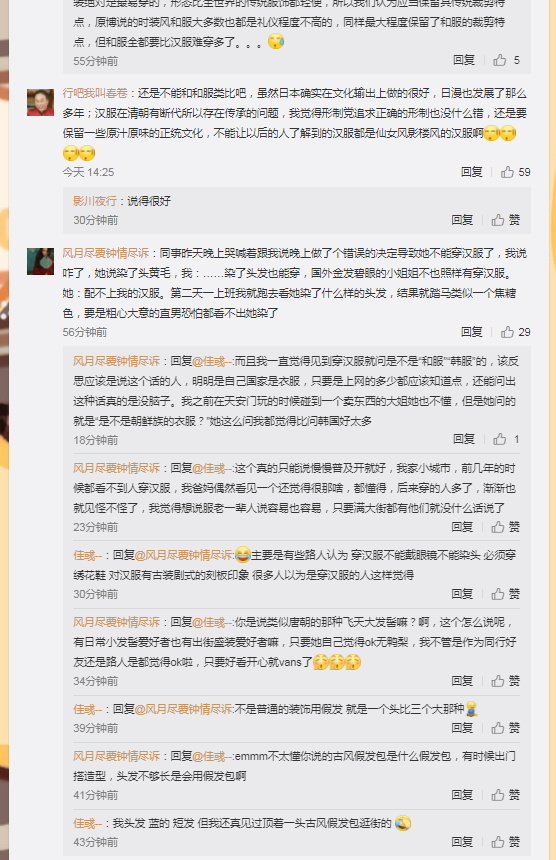556x860 pixels.
Task: Open username link 影川夜行
Action: pos(95,201)
